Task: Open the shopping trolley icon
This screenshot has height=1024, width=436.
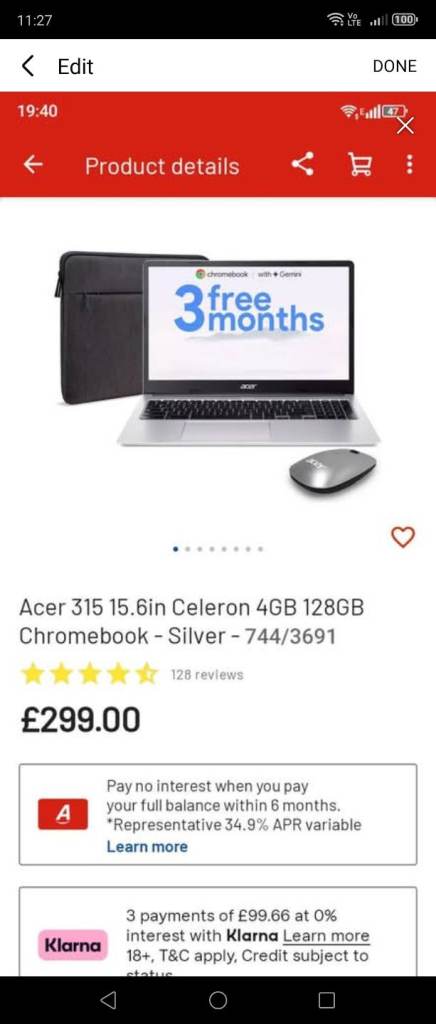Action: point(360,165)
